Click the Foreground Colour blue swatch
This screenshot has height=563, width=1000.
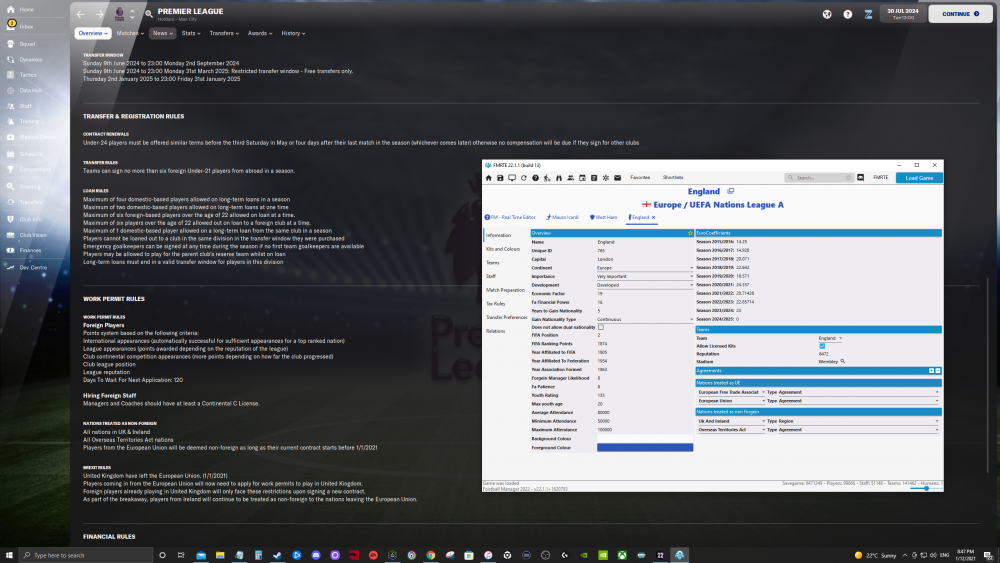645,448
